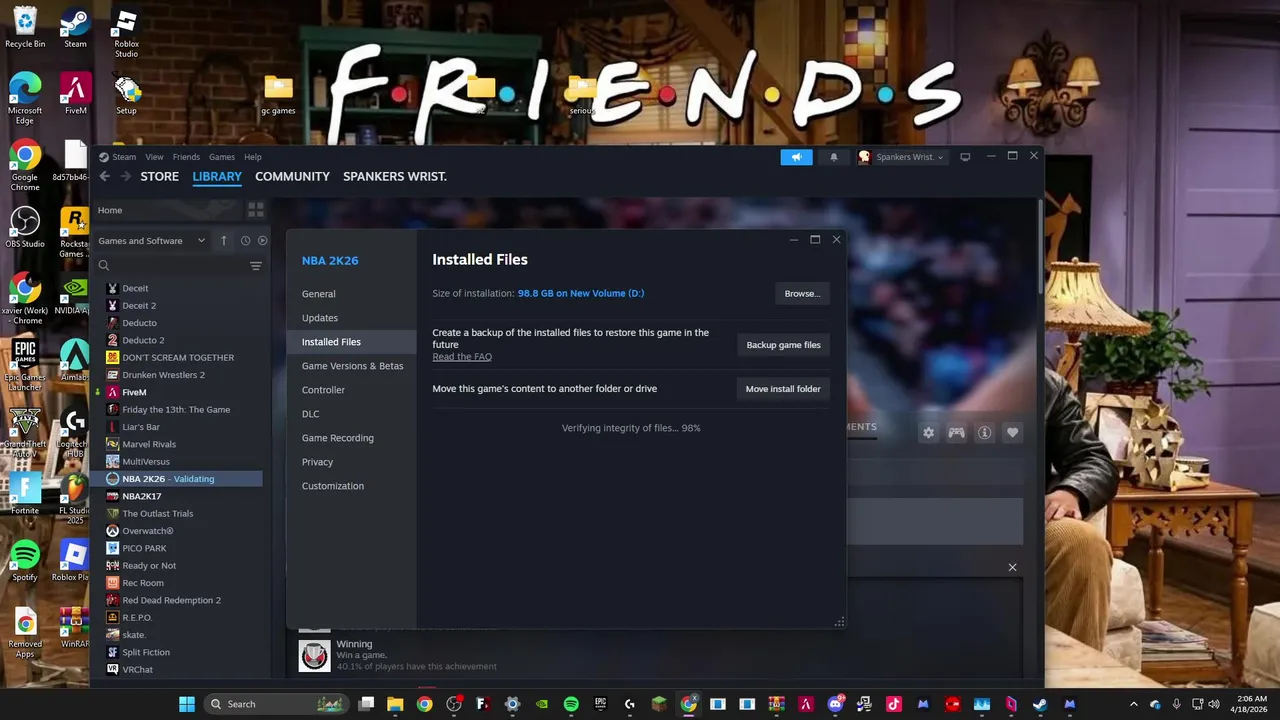1280x720 pixels.
Task: Open Spankers Wrist account dropdown
Action: pyautogui.click(x=901, y=157)
